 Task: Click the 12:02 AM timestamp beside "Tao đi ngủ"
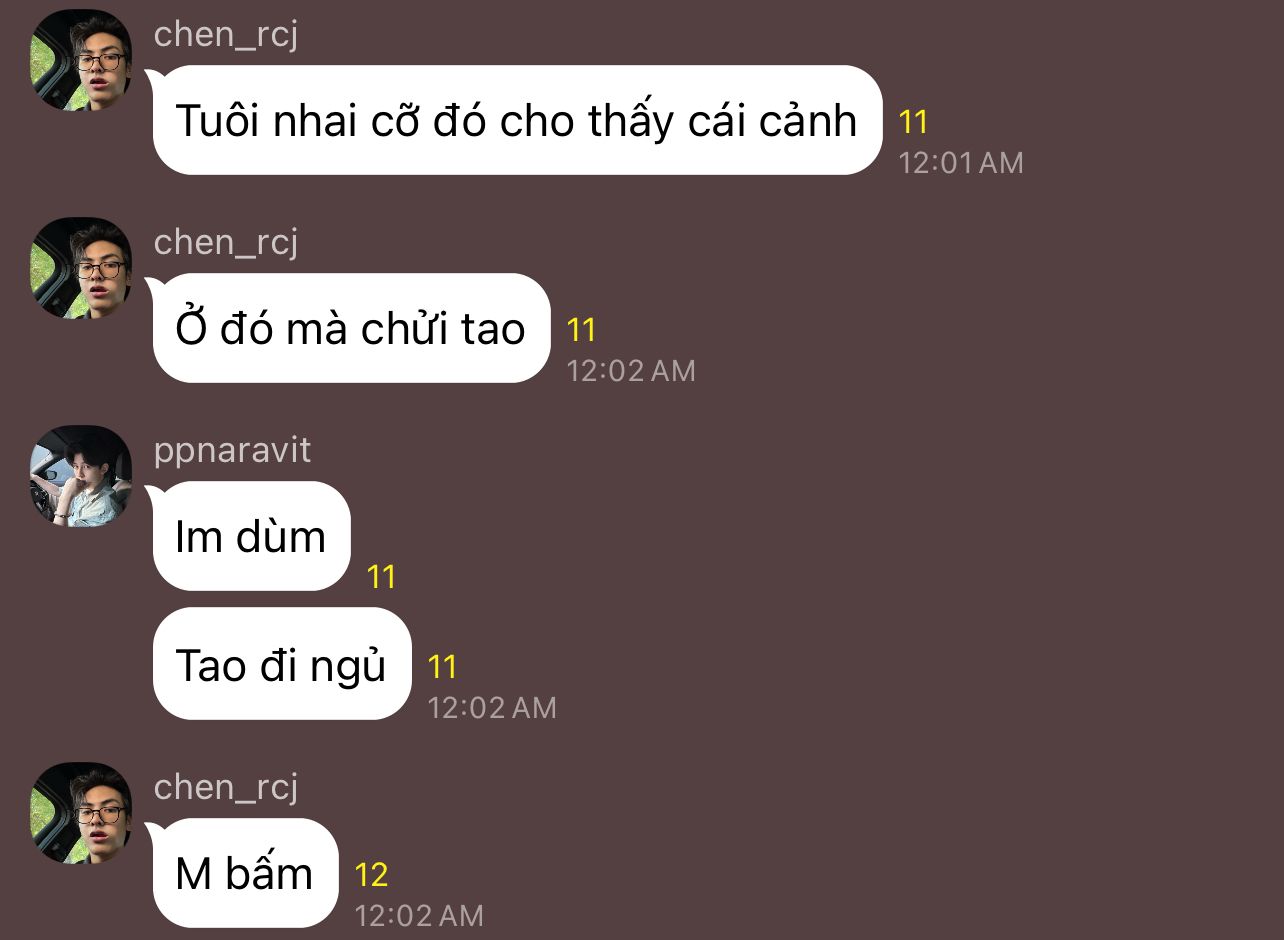pos(491,708)
